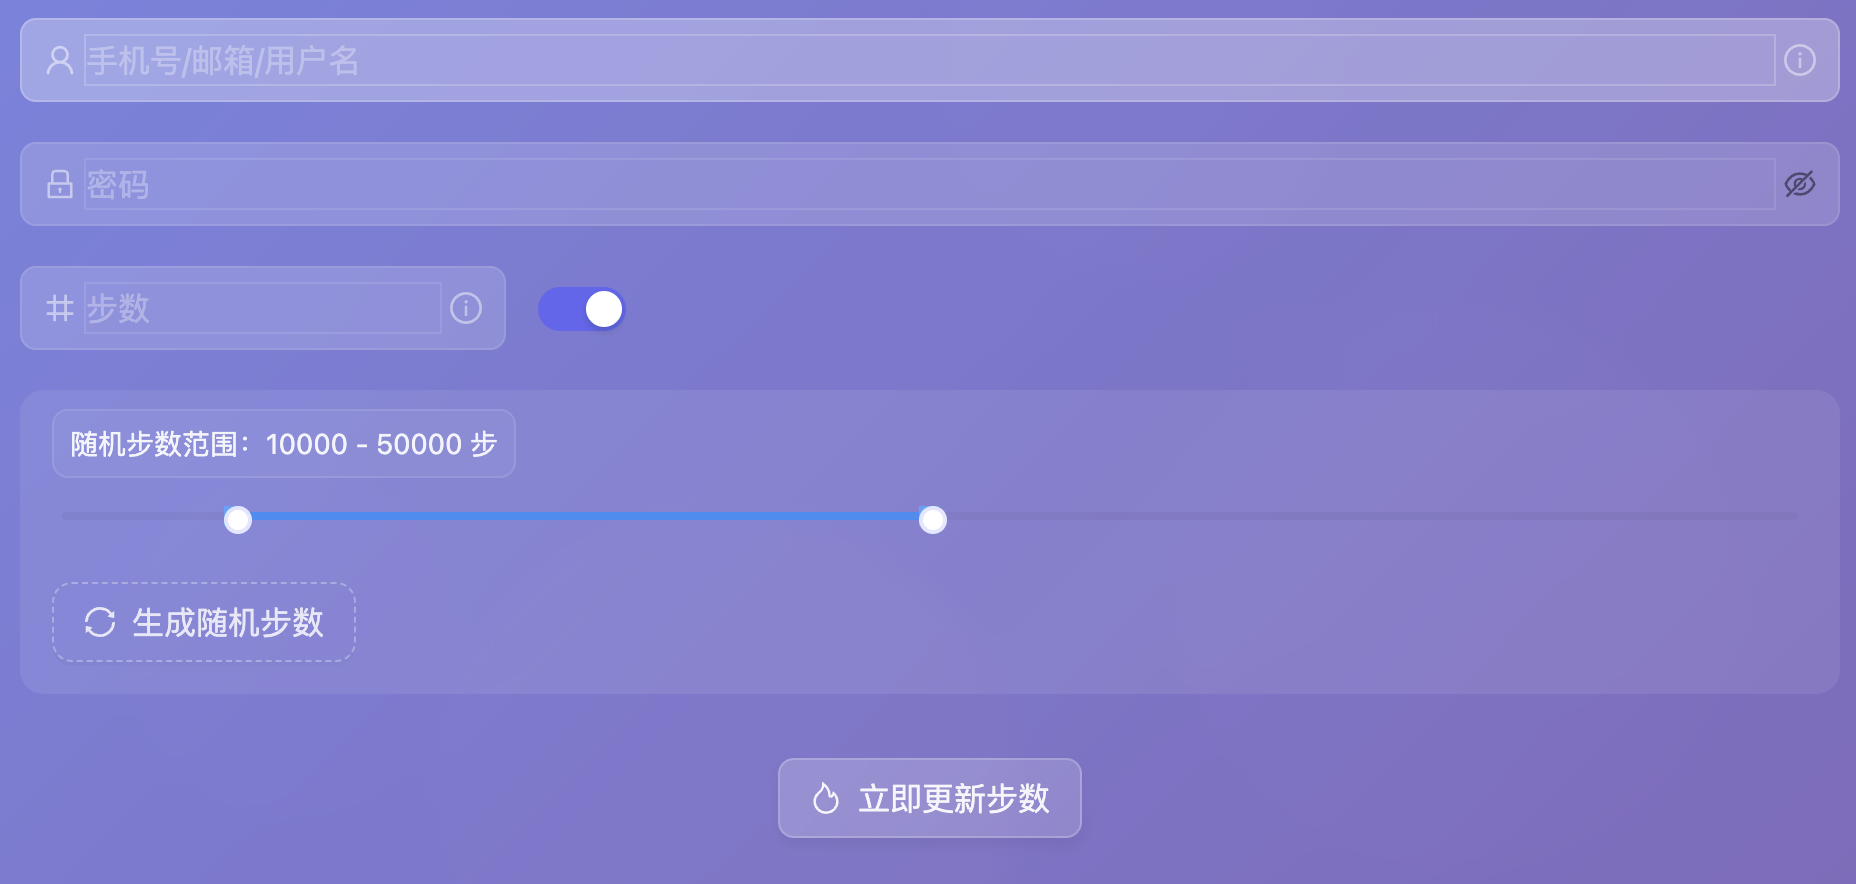Click the user profile icon in username field
Viewport: 1856px width, 884px height.
click(60, 60)
